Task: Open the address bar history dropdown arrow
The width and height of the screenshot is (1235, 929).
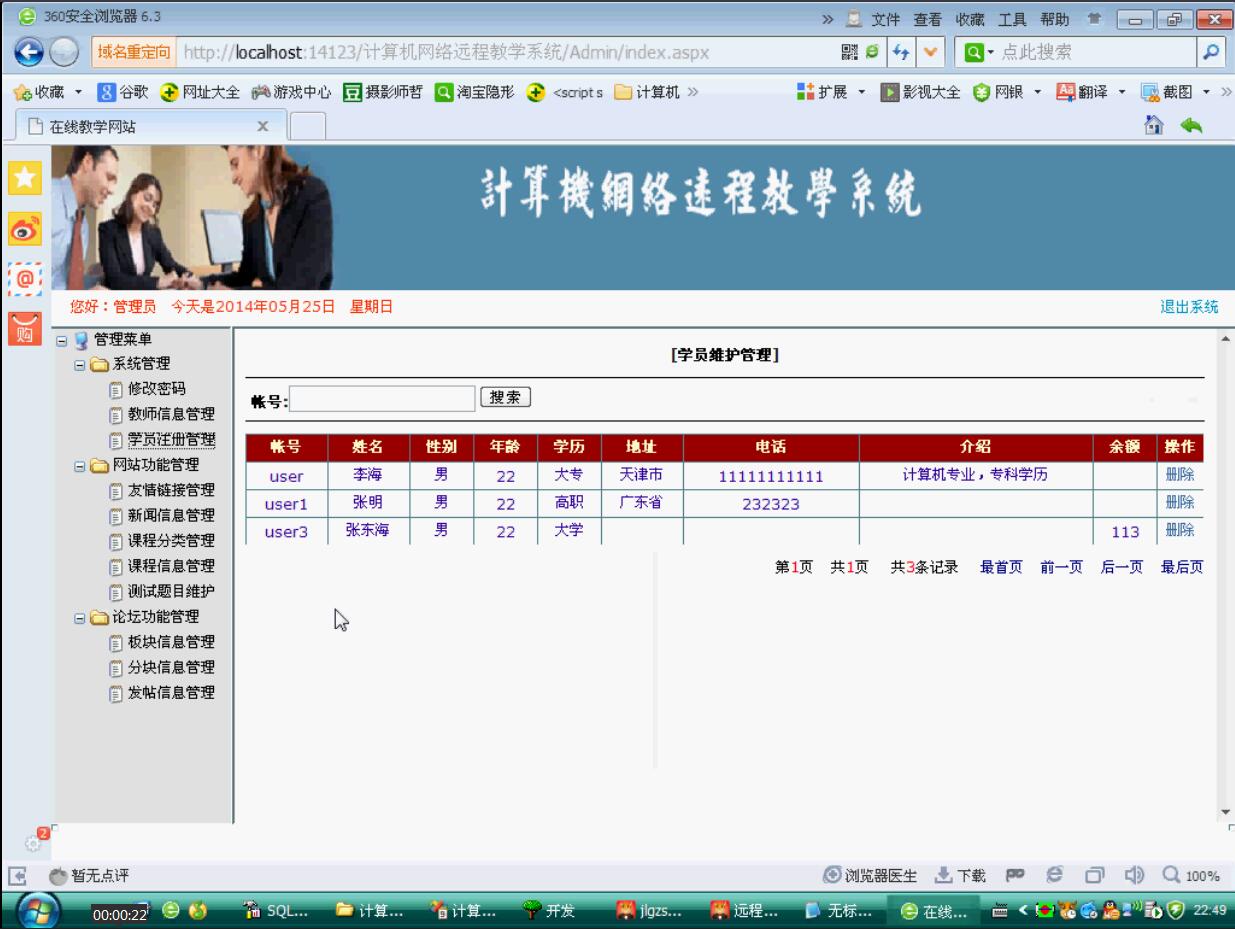Action: [931, 52]
